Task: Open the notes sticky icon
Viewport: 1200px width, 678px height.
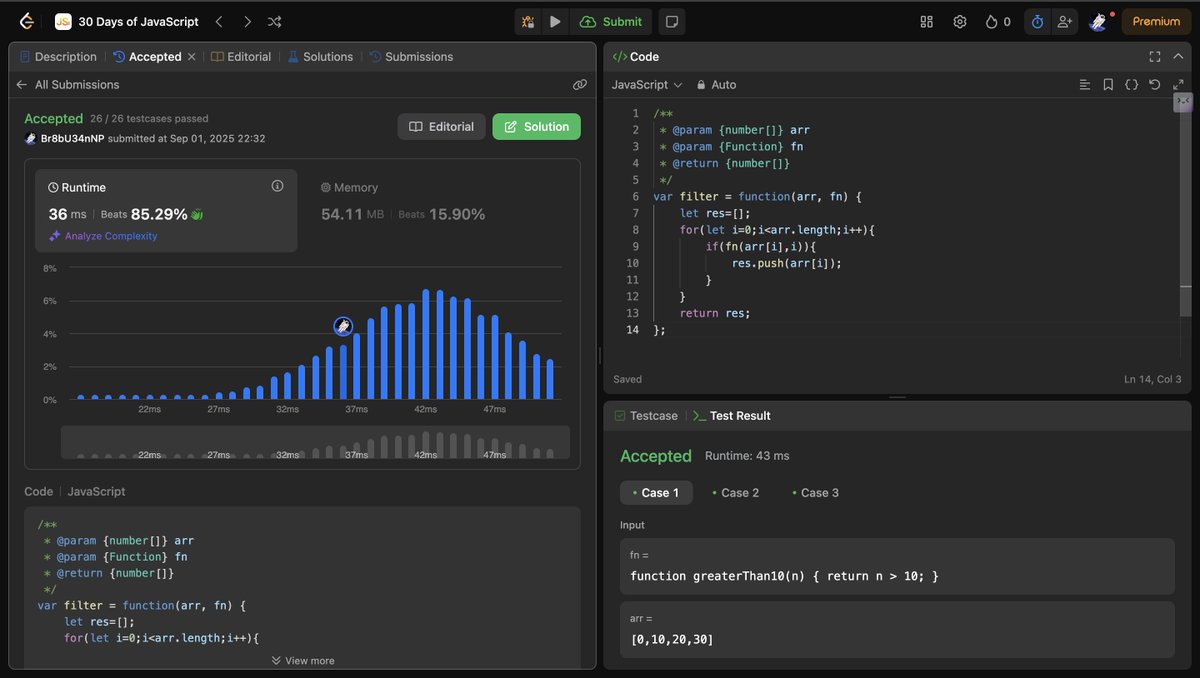Action: click(x=672, y=22)
